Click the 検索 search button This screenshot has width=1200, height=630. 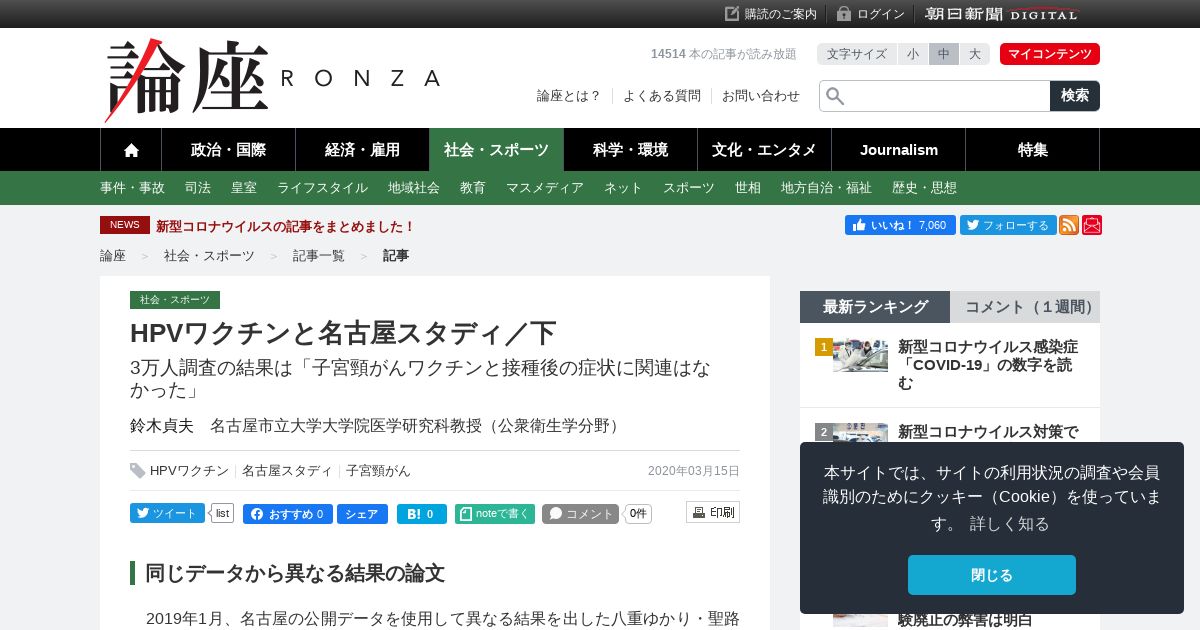coord(1075,96)
